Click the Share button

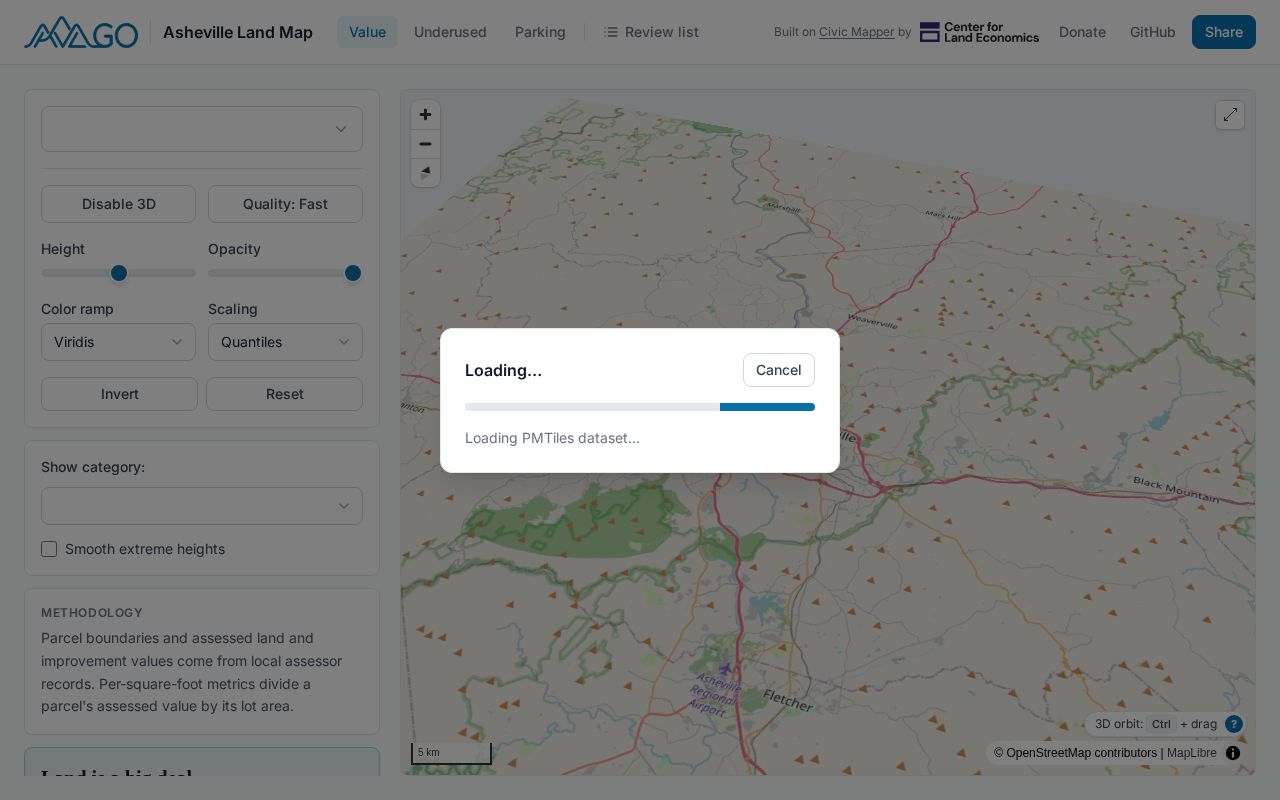coord(1224,32)
